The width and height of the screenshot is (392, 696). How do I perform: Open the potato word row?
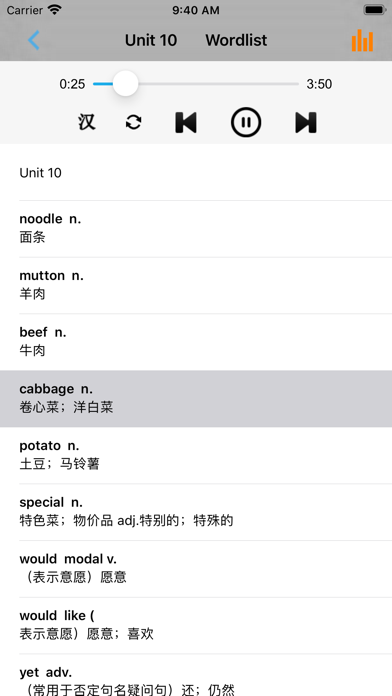pos(196,455)
